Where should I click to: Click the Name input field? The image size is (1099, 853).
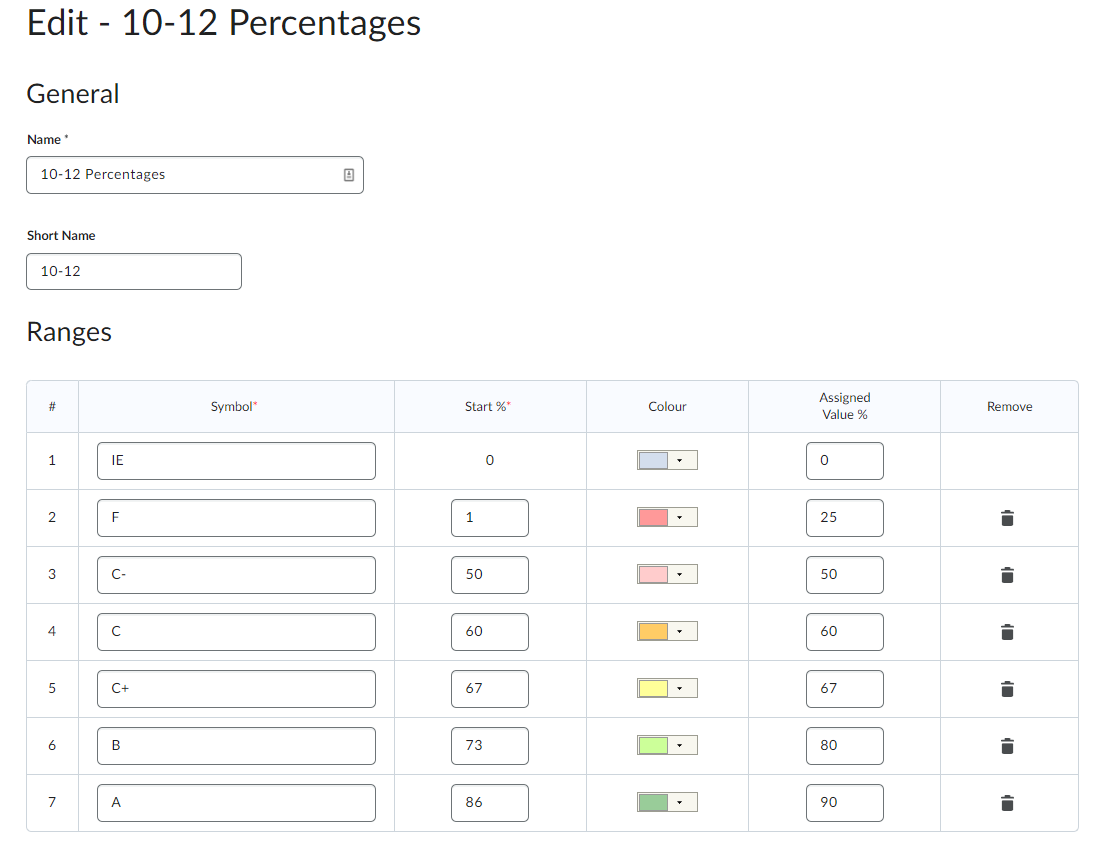(195, 175)
